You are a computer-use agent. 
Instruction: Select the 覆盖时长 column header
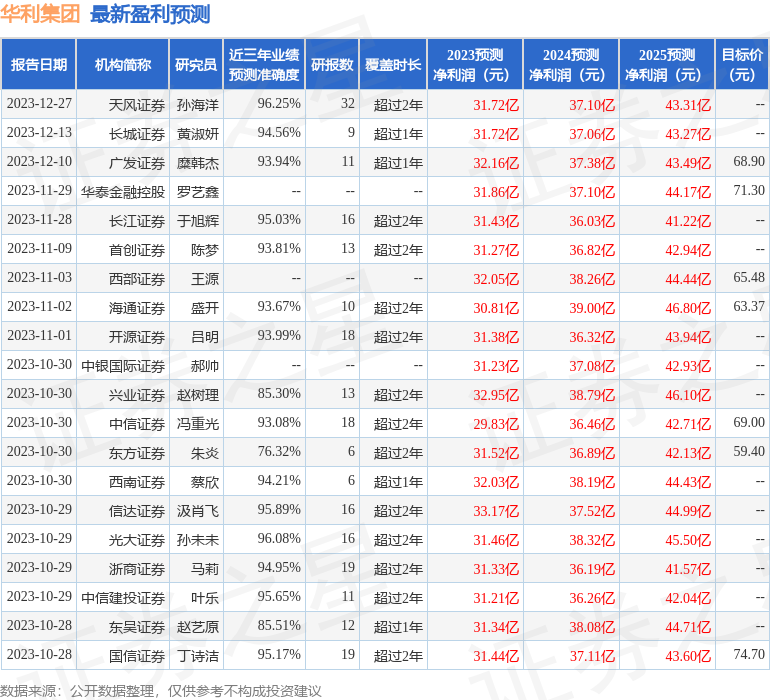[x=393, y=64]
